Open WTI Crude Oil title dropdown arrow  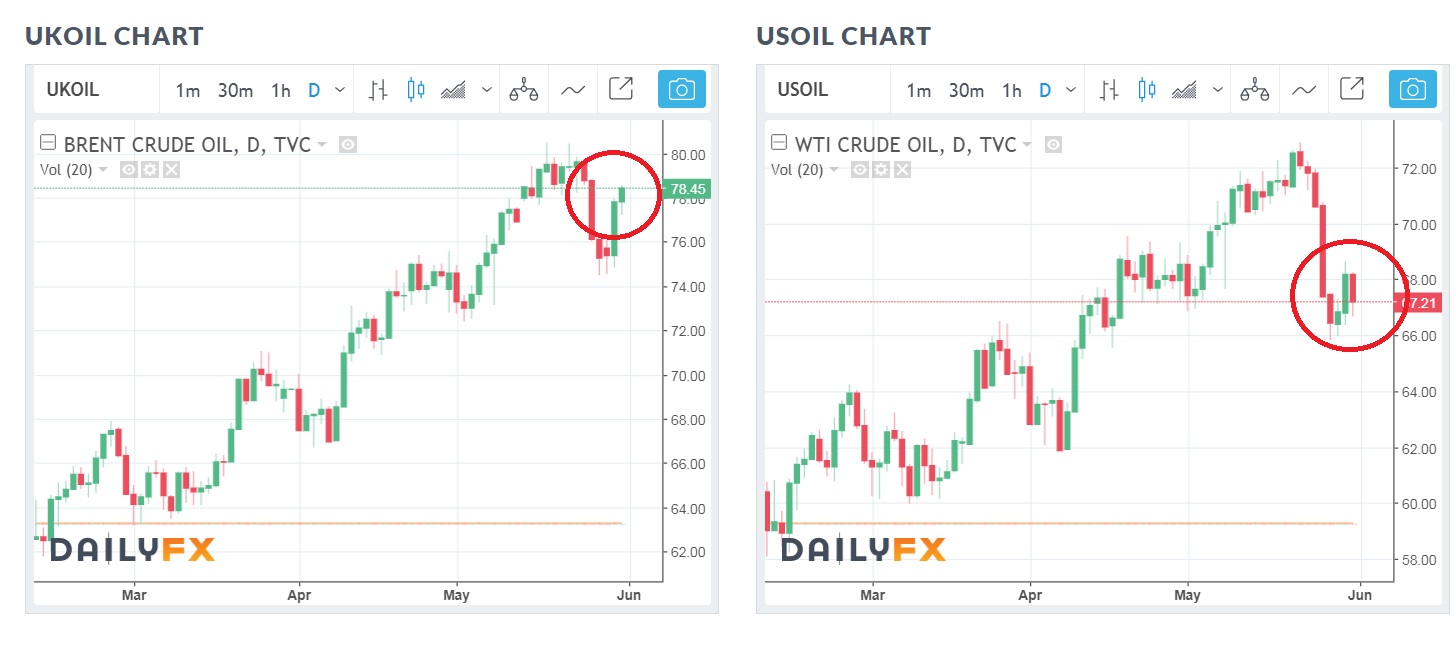pyautogui.click(x=1028, y=145)
